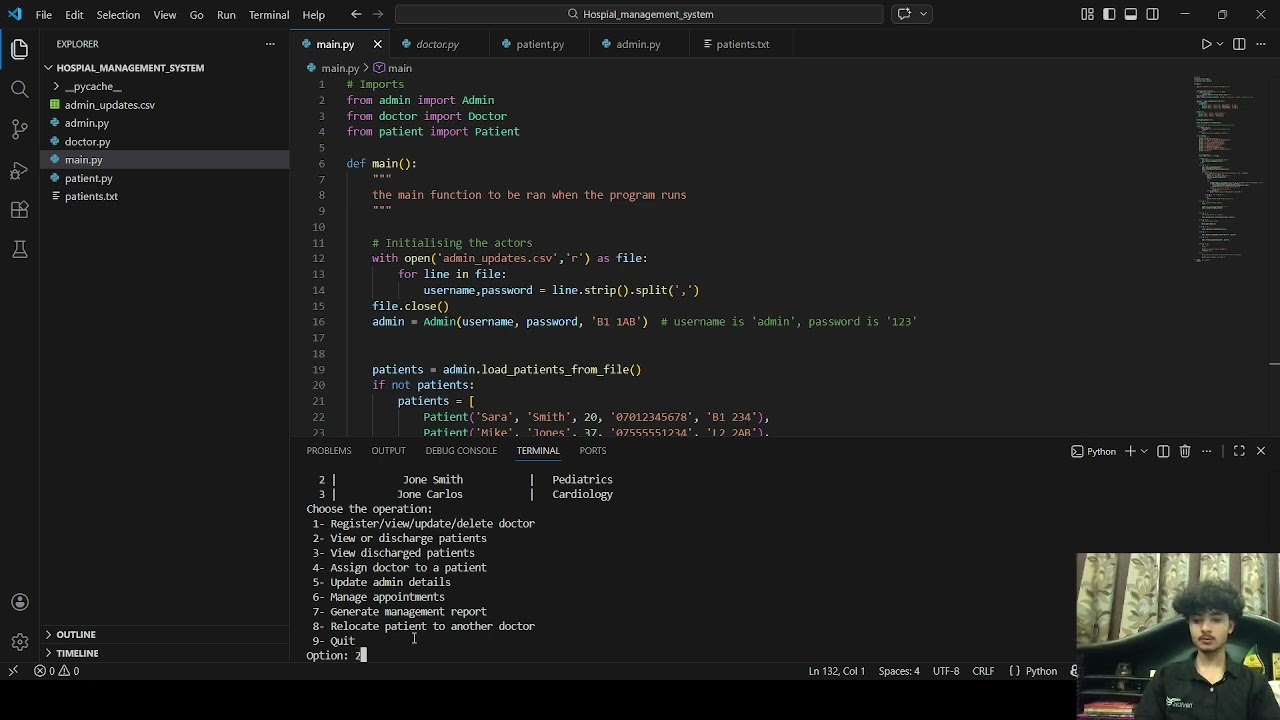
Task: Change indentation via Spaces: 4
Action: 899,671
